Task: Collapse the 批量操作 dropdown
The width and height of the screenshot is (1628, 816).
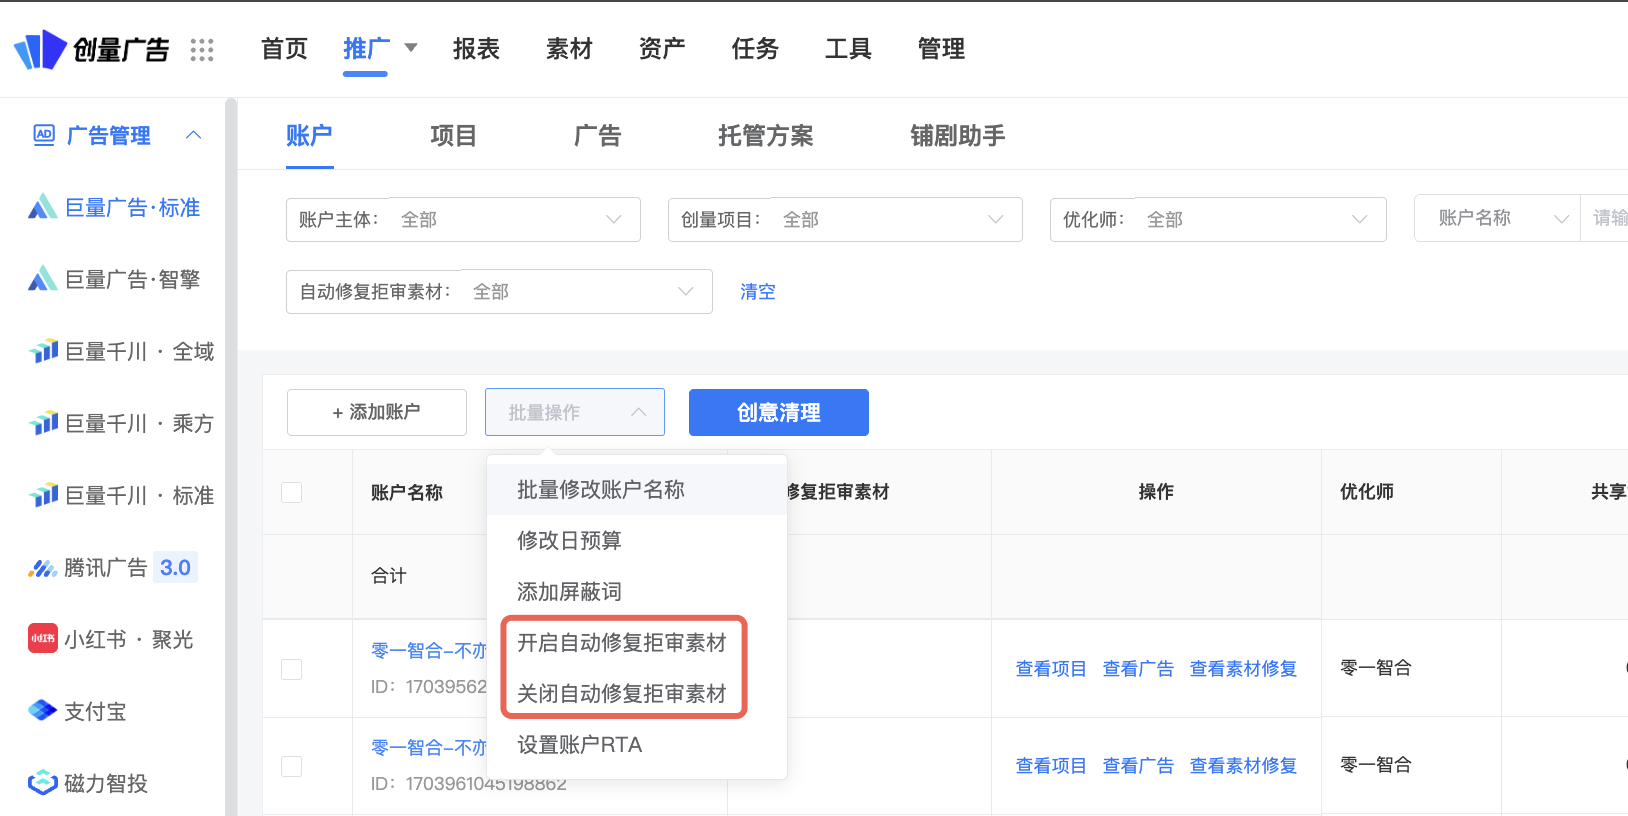Action: [575, 412]
